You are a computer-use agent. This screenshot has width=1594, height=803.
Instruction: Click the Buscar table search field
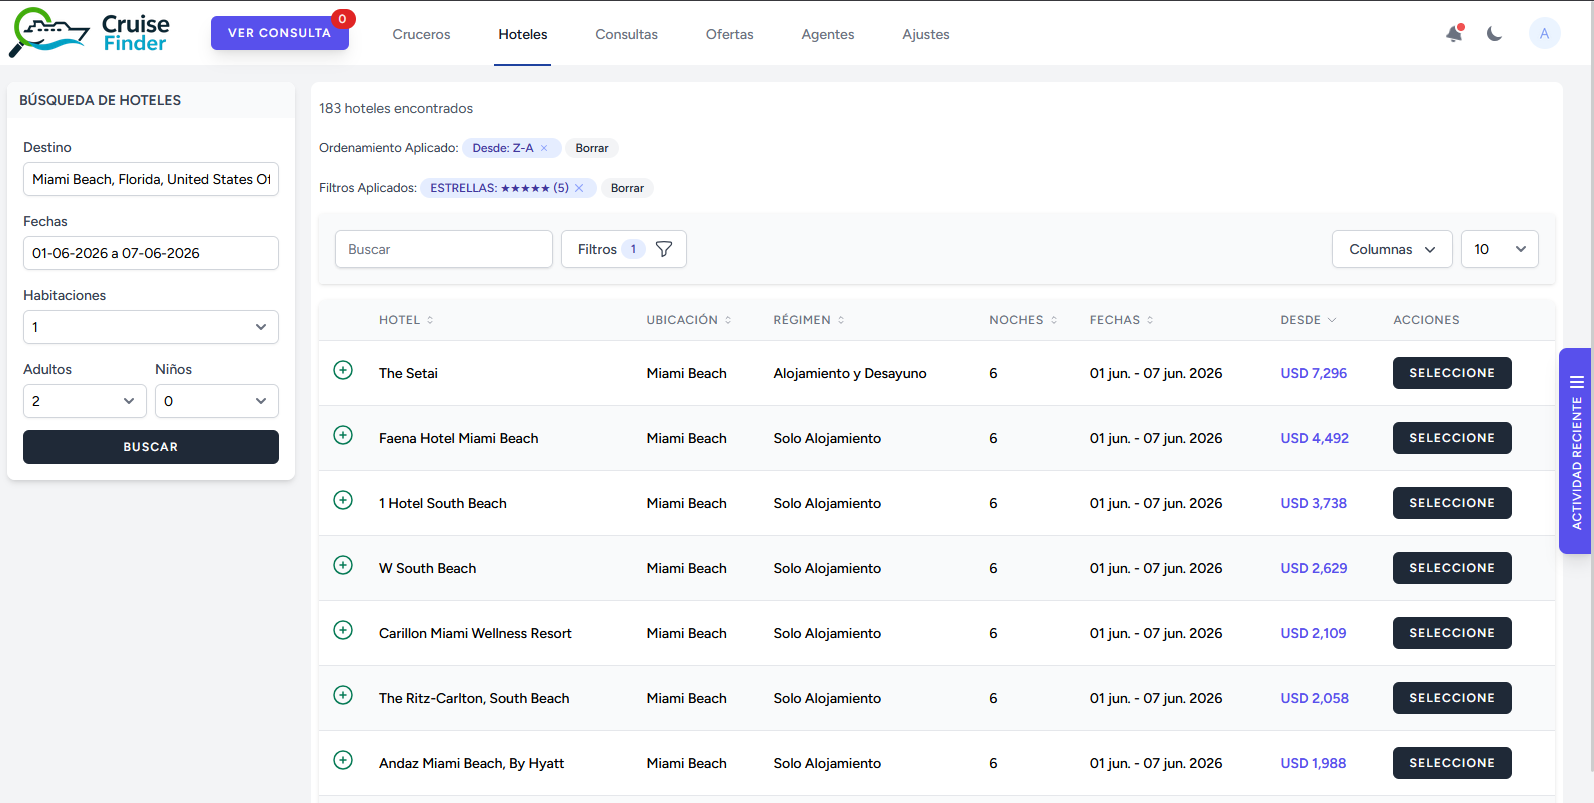point(443,249)
